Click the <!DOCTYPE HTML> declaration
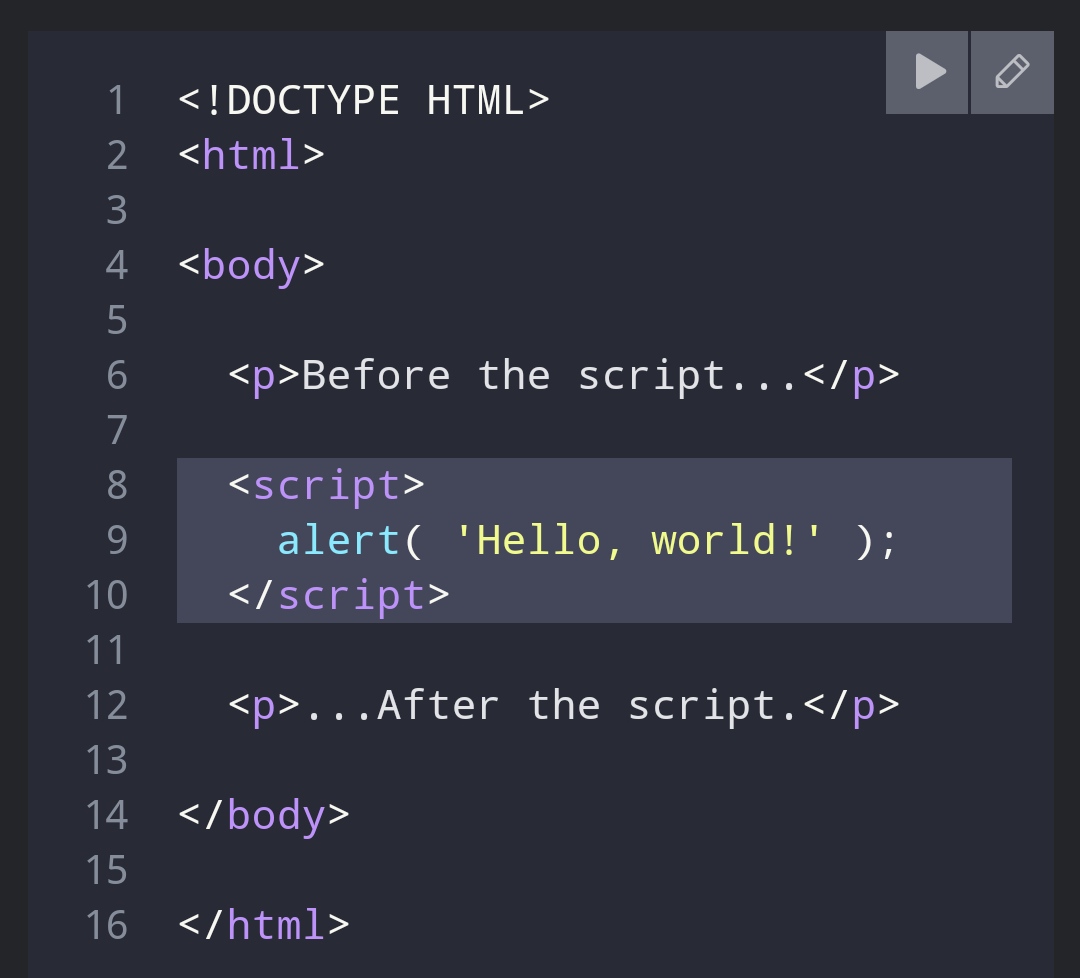The height and width of the screenshot is (978, 1080). [x=363, y=99]
